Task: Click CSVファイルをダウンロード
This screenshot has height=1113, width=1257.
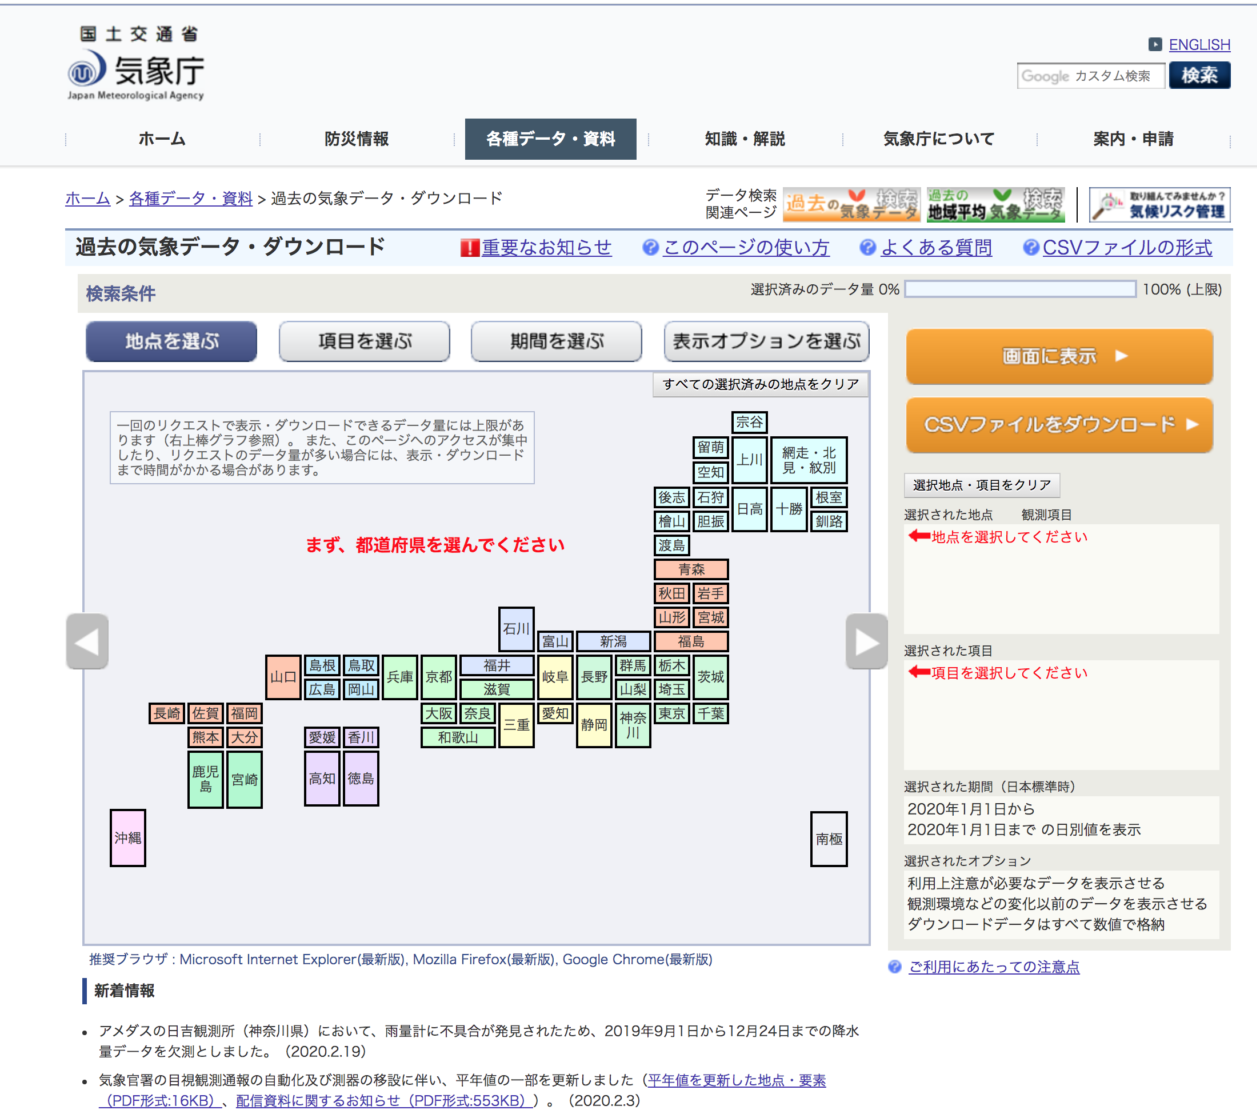Action: 1057,425
